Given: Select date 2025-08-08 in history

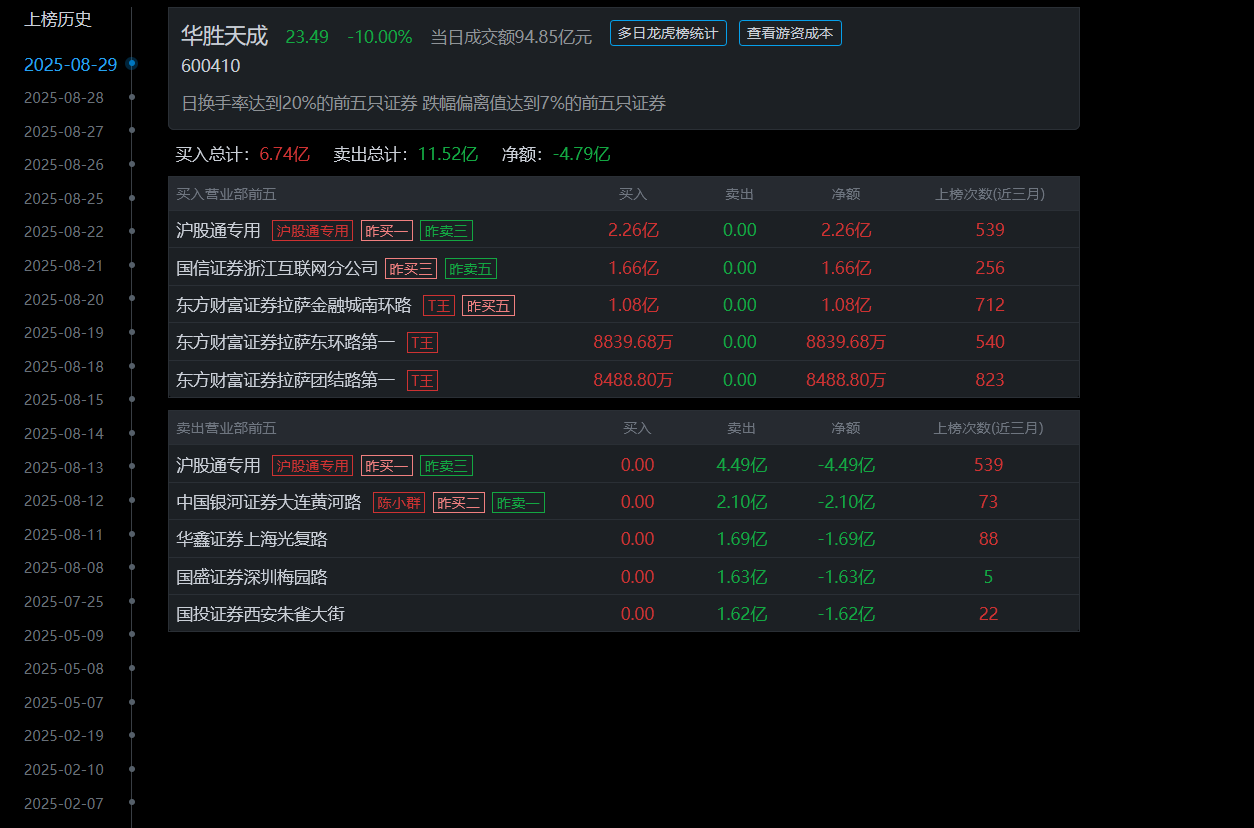Looking at the screenshot, I should point(64,568).
